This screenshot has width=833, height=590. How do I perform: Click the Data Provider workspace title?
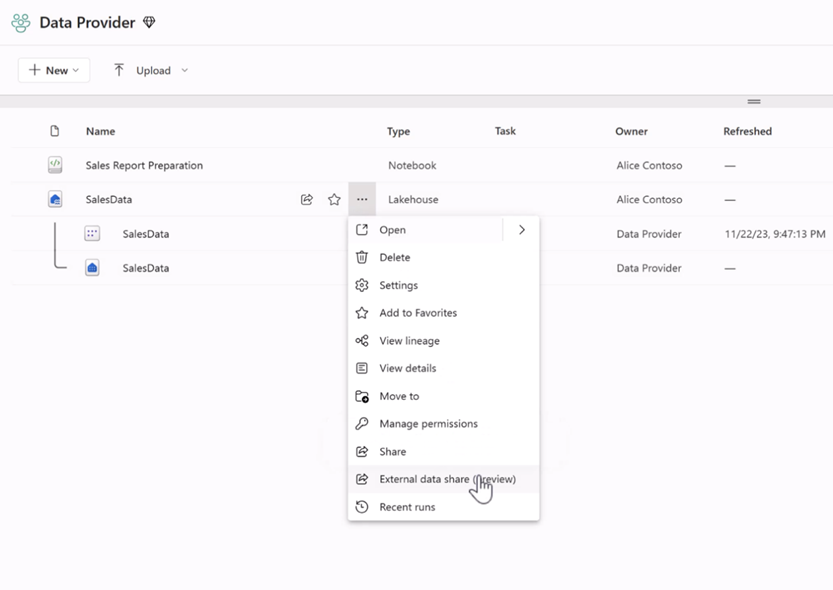point(87,23)
